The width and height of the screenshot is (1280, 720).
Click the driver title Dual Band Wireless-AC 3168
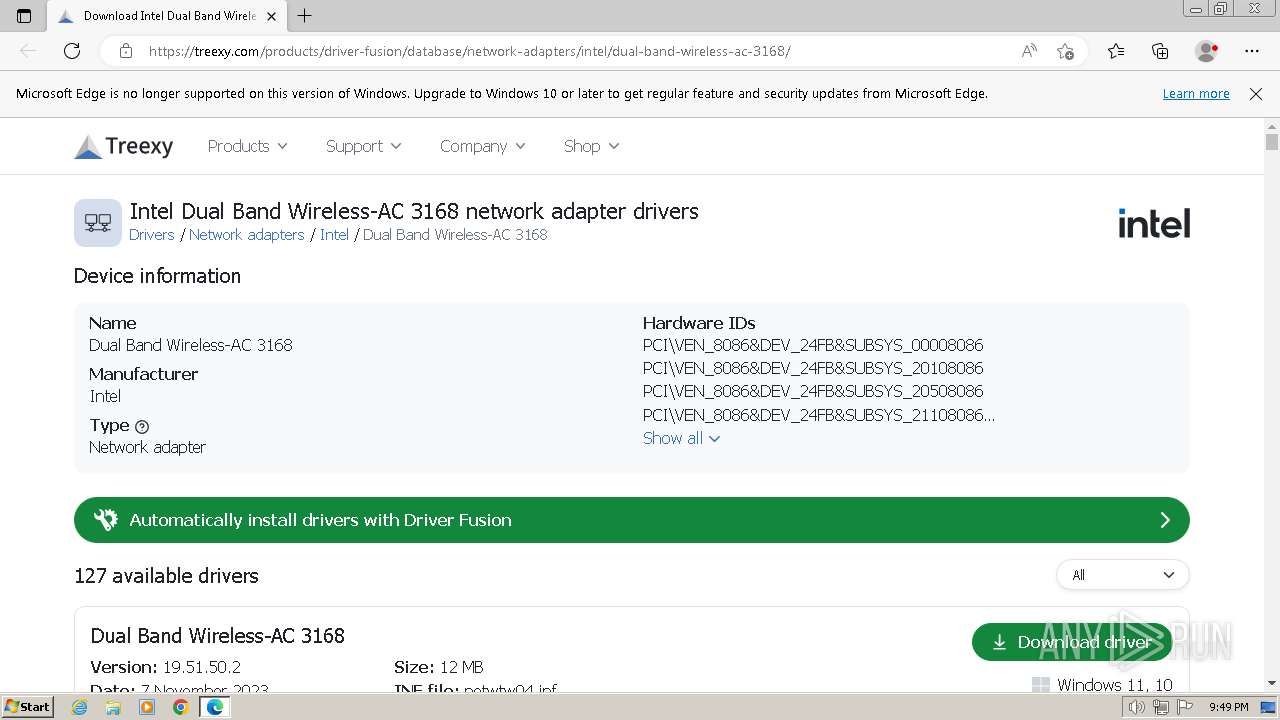point(218,636)
